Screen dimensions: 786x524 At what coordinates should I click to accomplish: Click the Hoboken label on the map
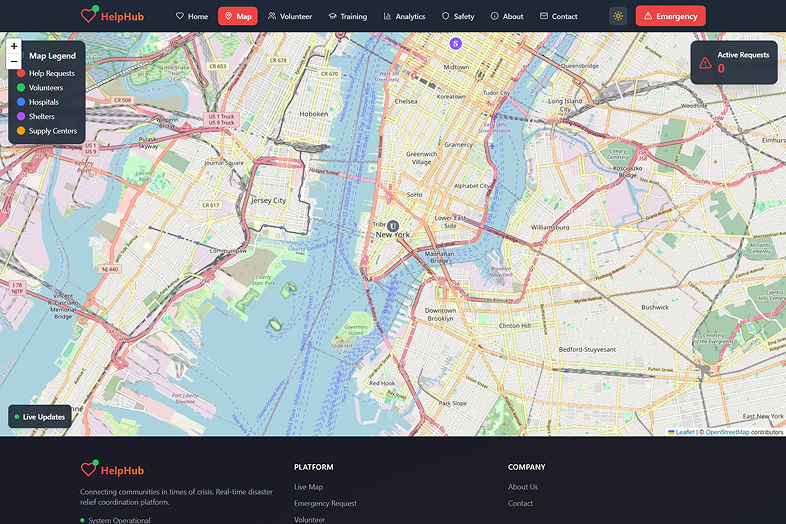click(314, 114)
